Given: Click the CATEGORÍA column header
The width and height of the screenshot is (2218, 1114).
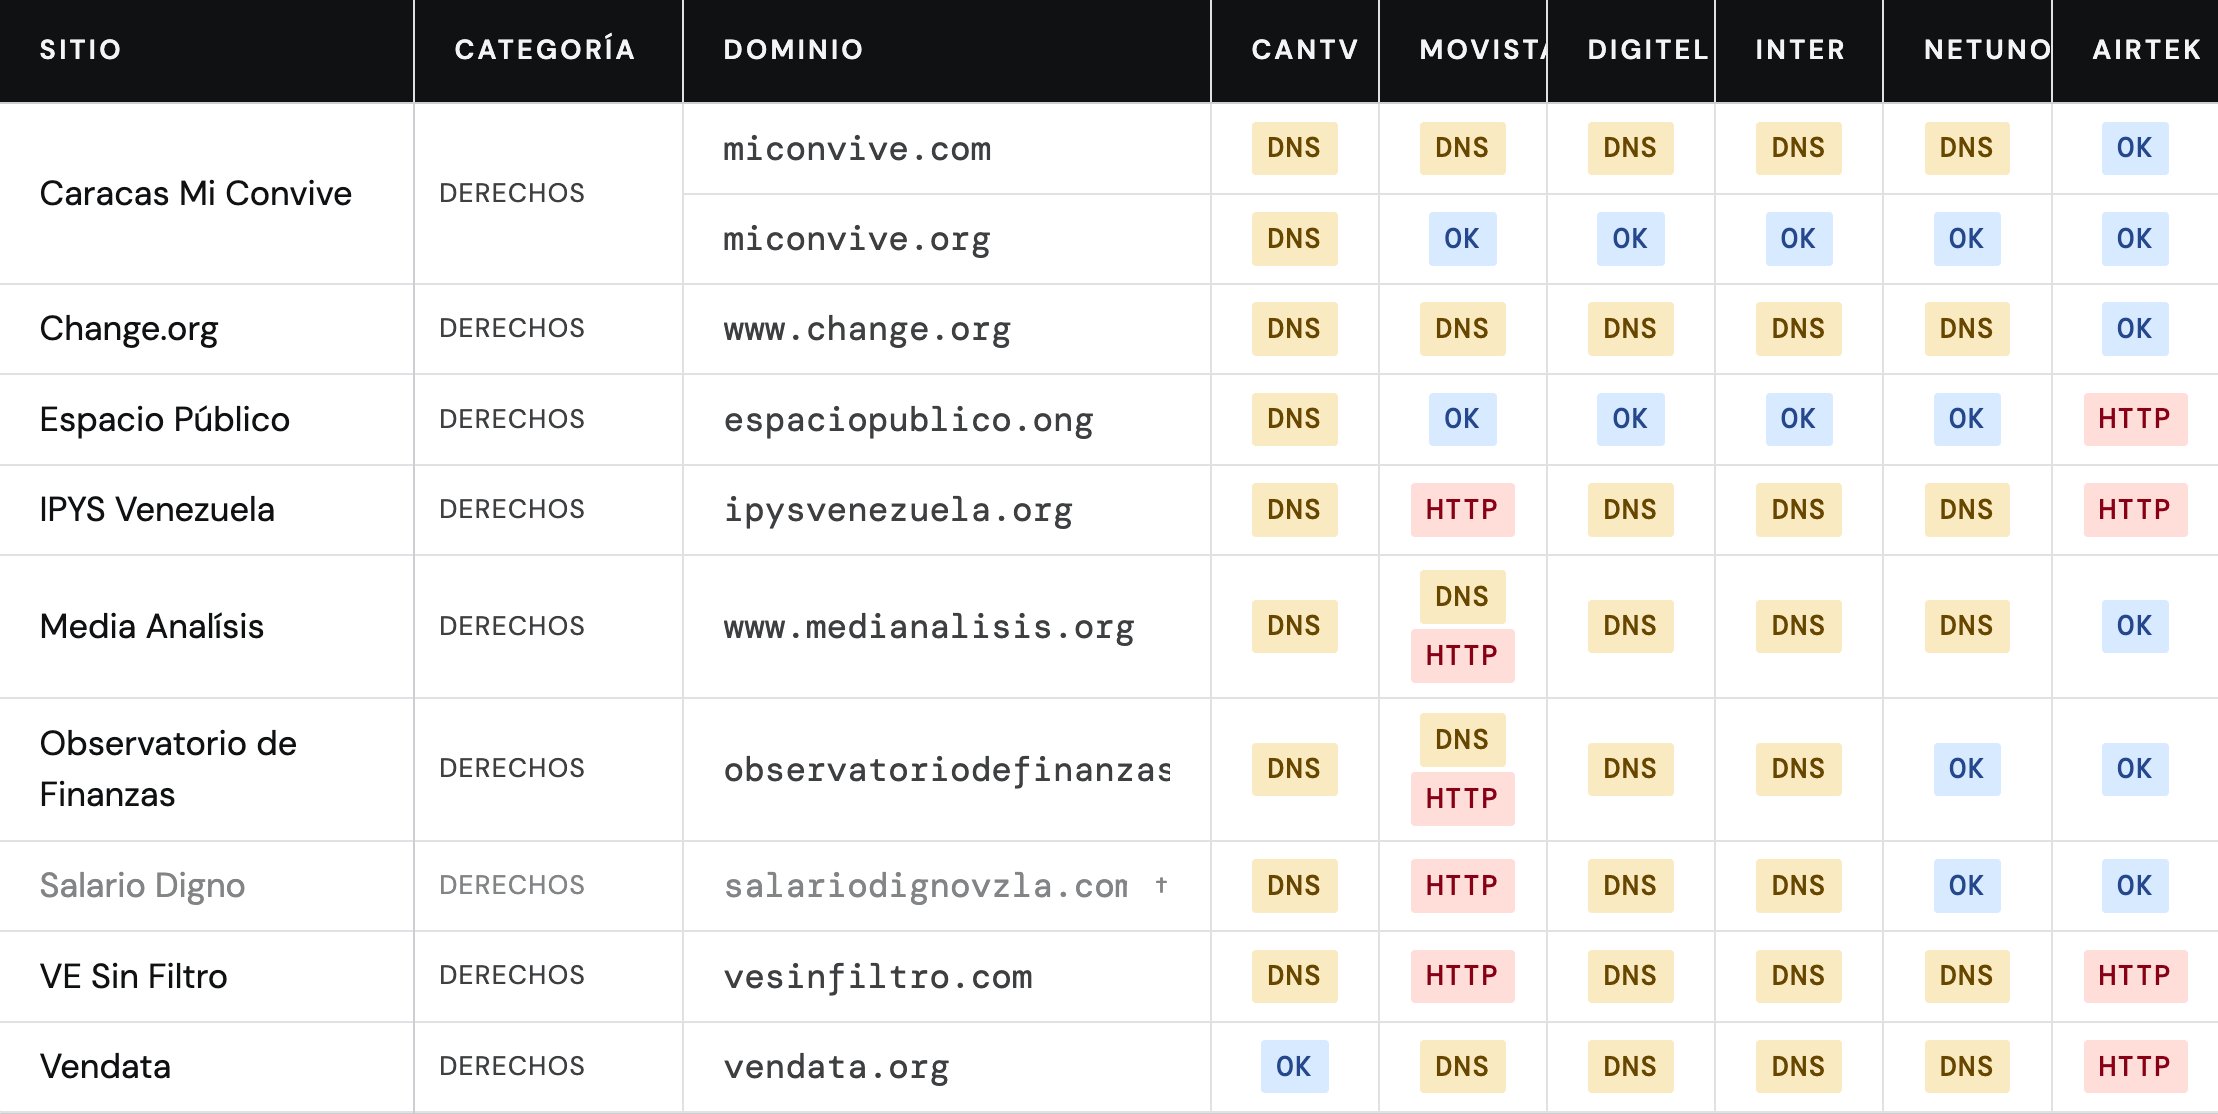Looking at the screenshot, I should [545, 50].
